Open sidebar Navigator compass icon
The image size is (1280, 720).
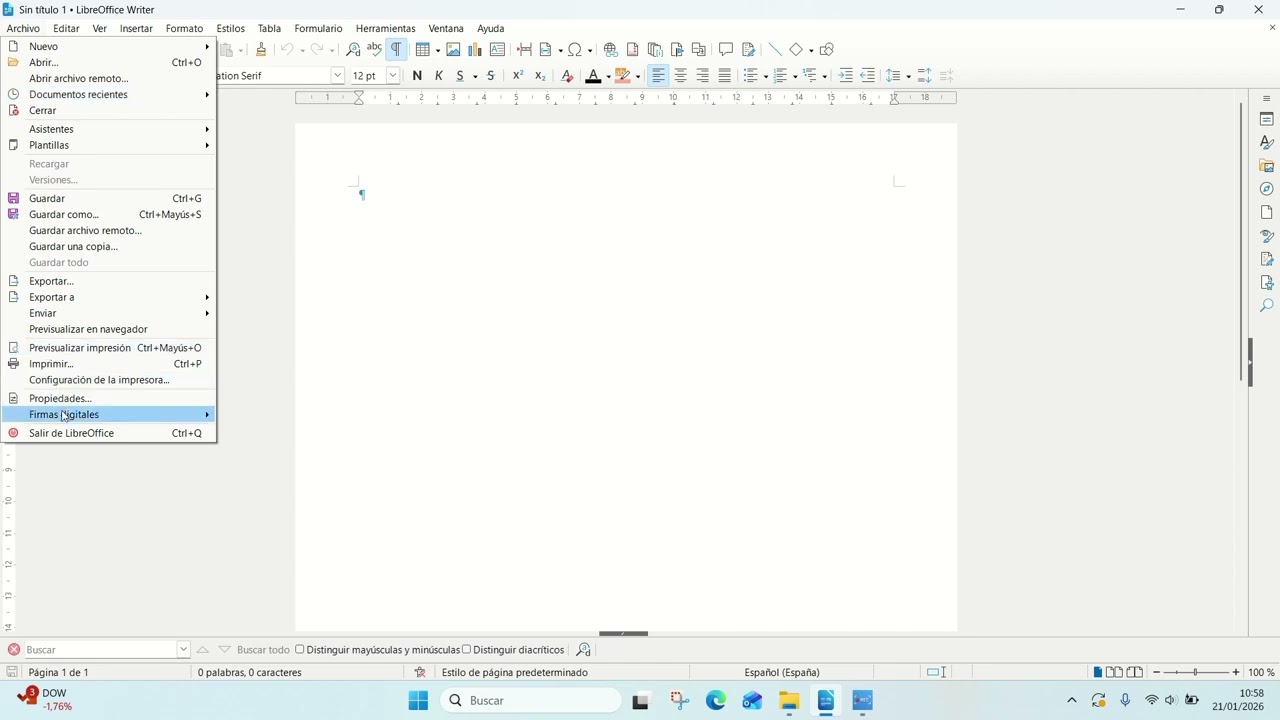pyautogui.click(x=1266, y=189)
